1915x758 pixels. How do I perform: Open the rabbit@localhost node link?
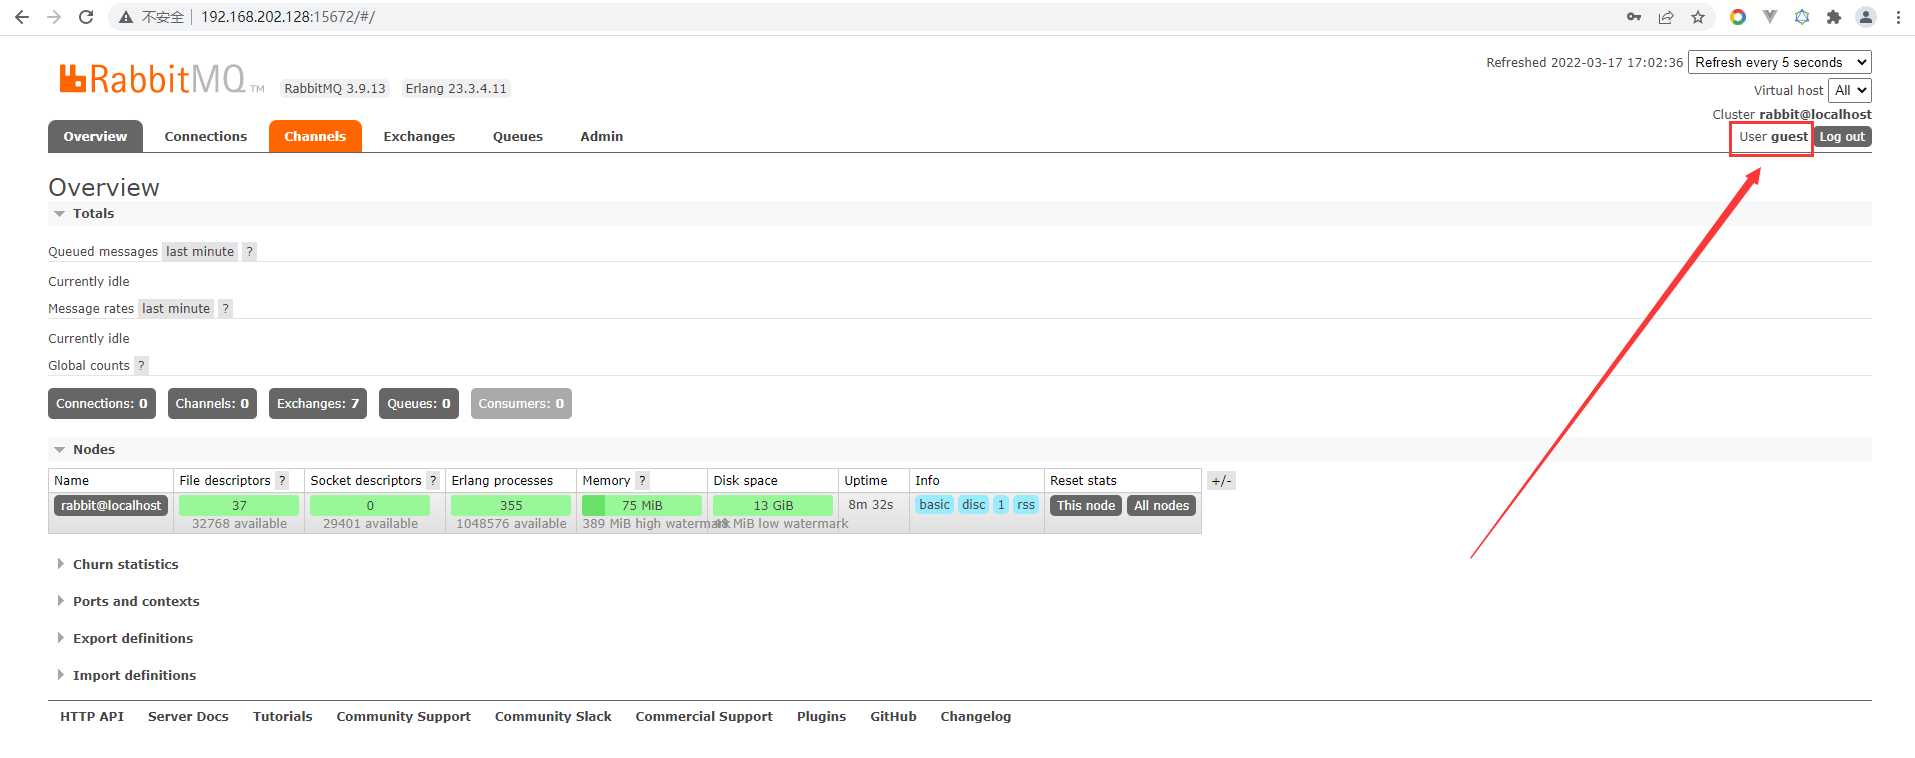click(x=111, y=506)
